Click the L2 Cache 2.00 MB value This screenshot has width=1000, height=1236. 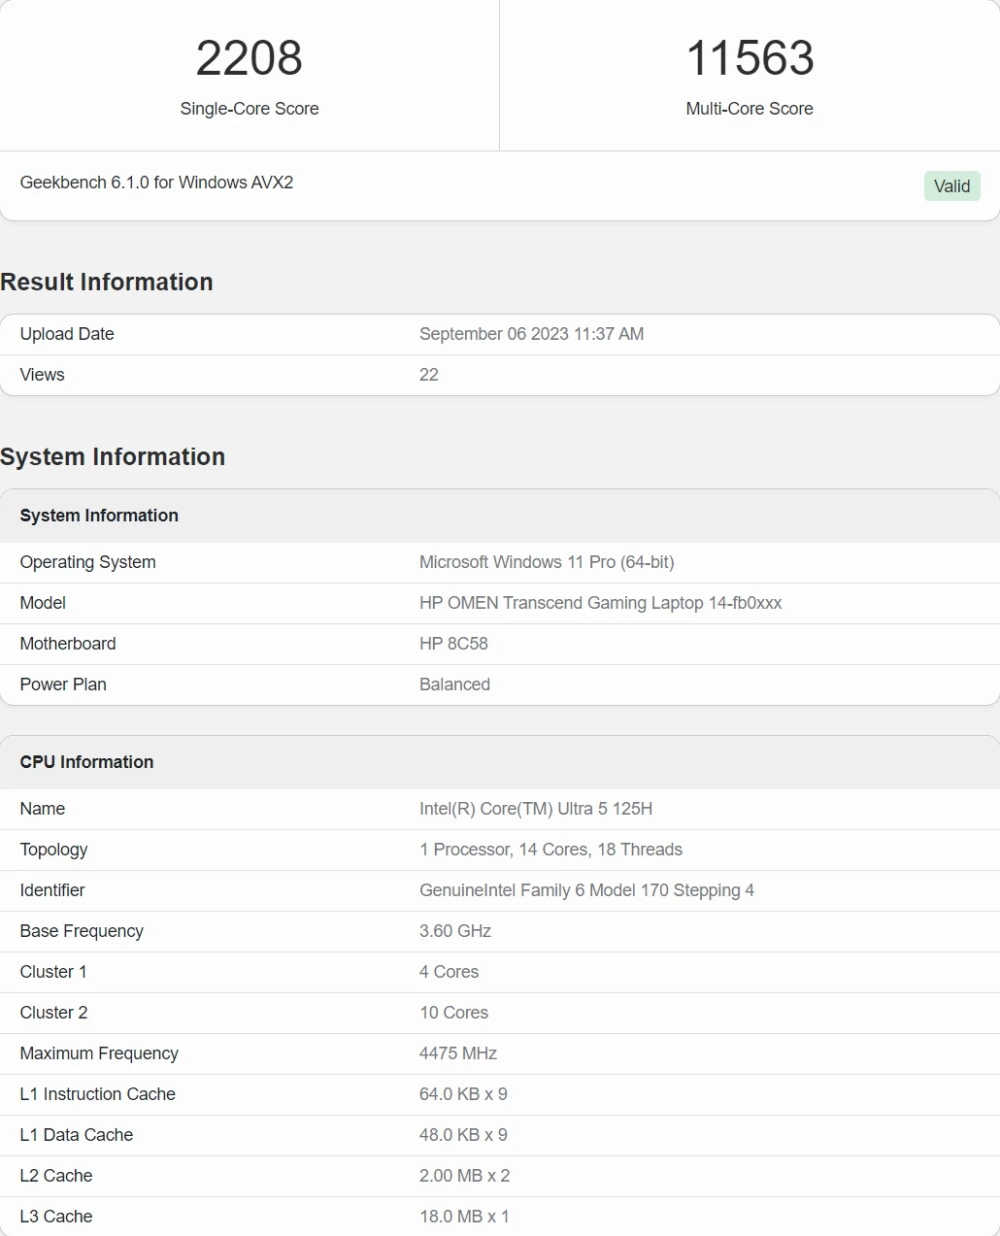(x=464, y=1176)
